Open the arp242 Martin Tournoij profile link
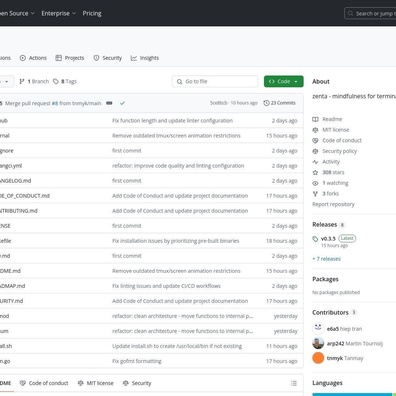The image size is (396, 396). [x=355, y=343]
